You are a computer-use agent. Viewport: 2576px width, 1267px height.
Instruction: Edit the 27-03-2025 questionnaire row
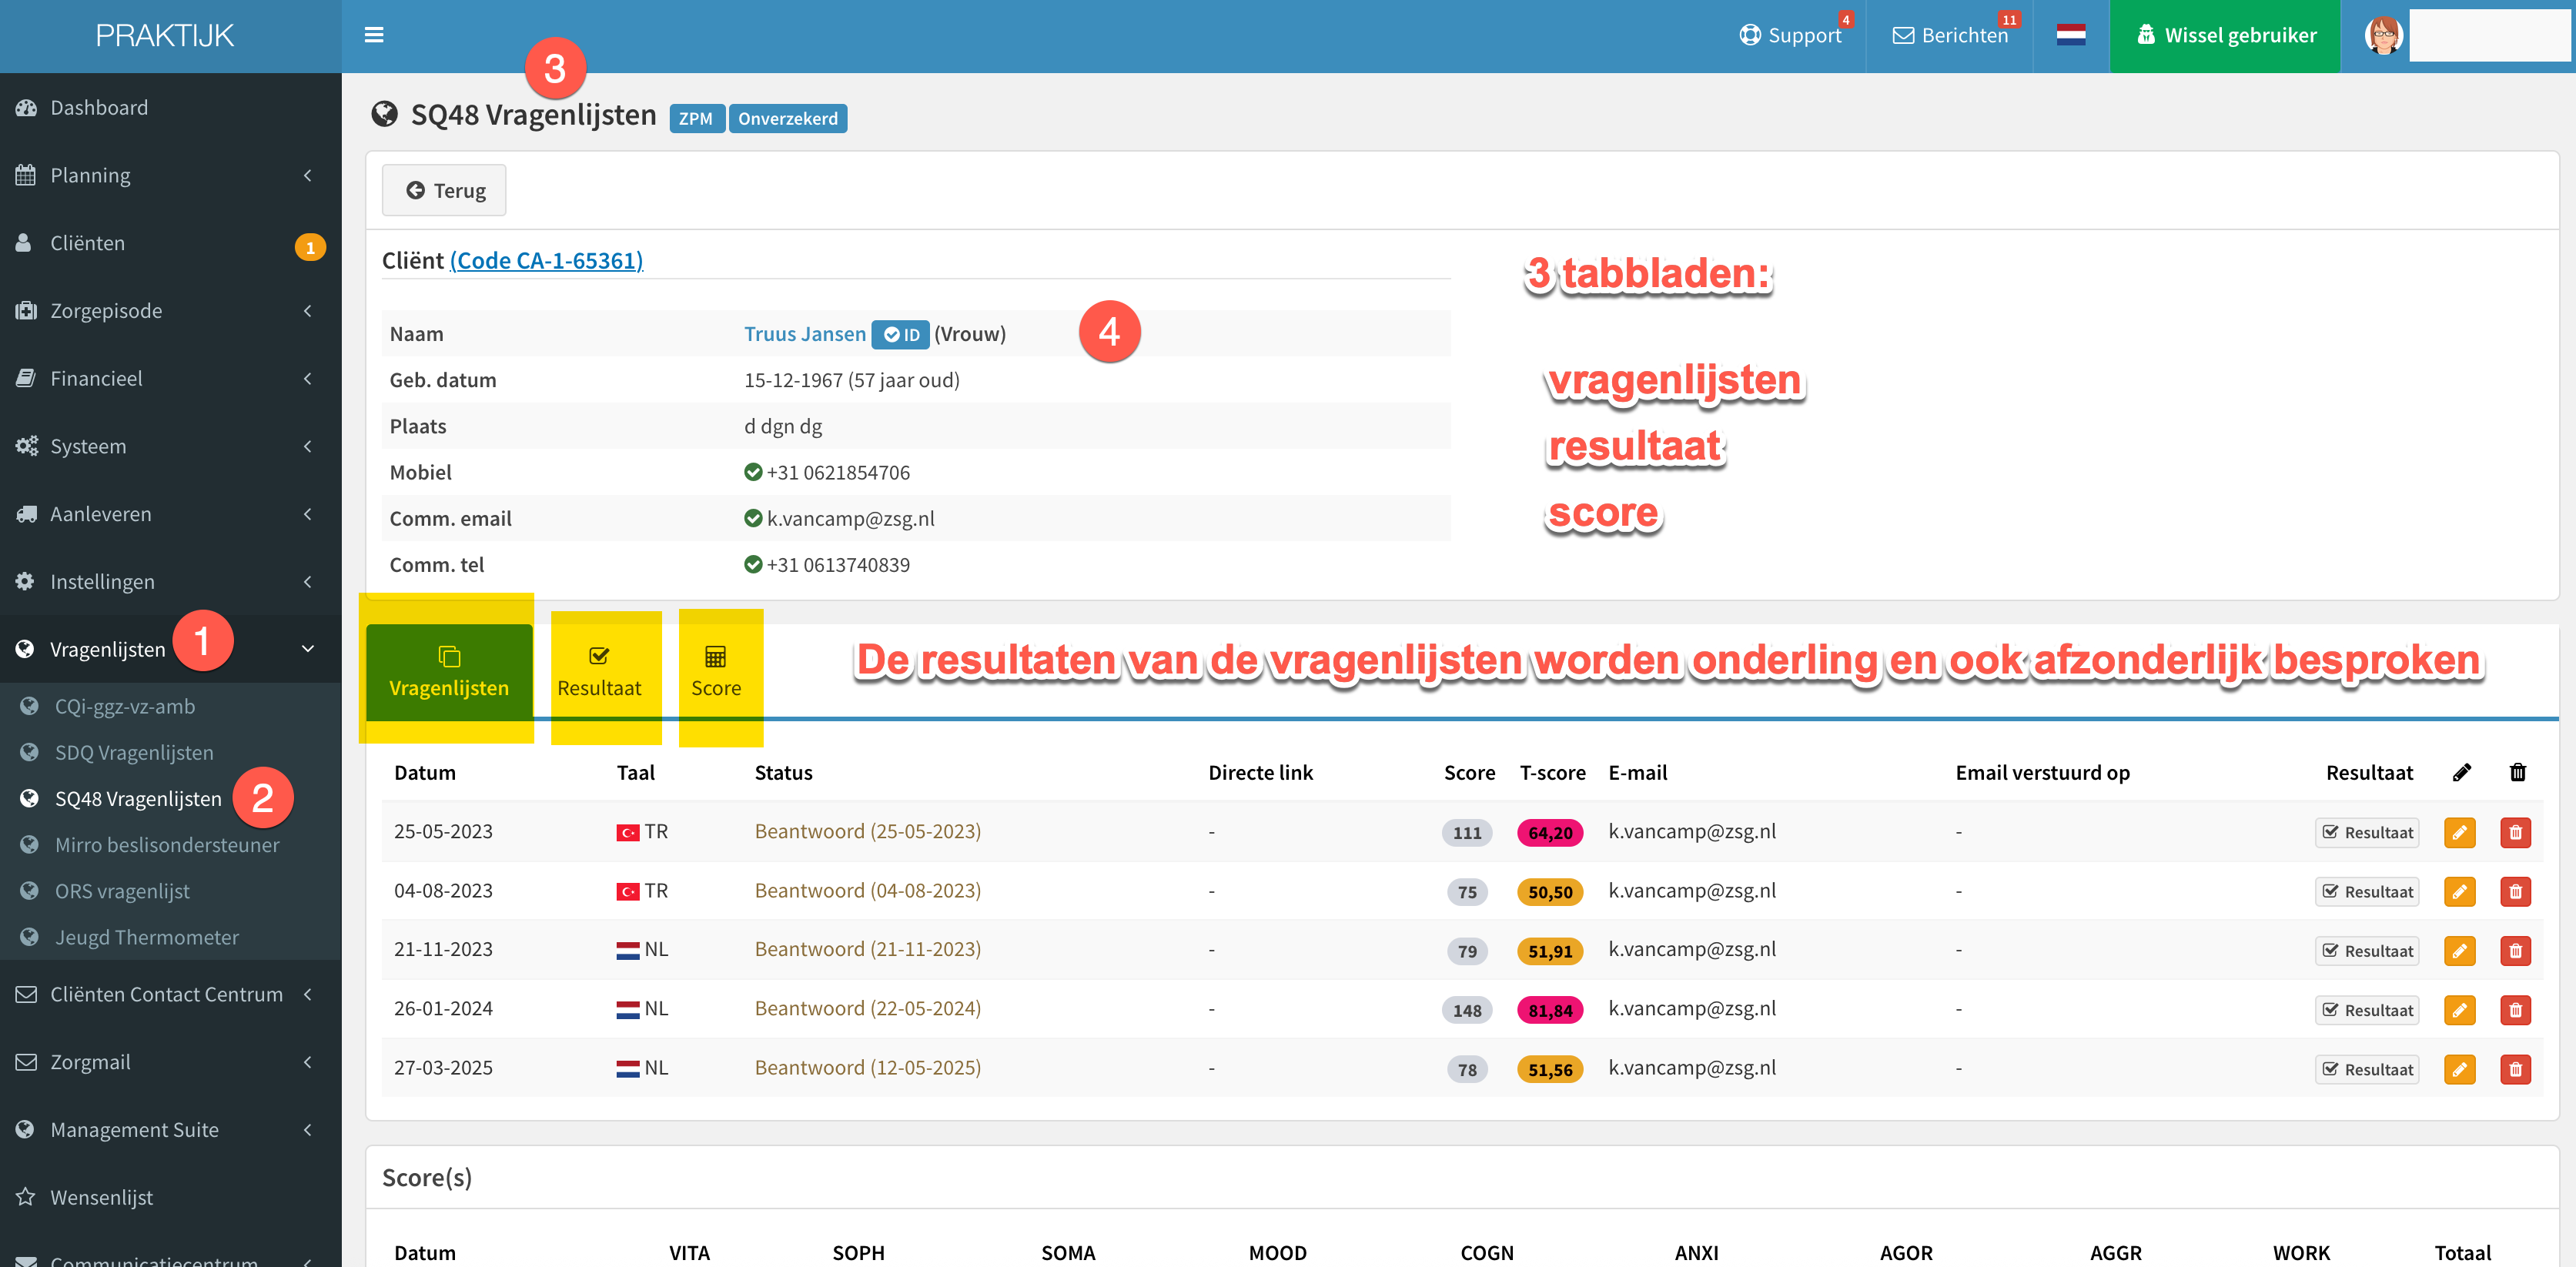point(2460,1069)
